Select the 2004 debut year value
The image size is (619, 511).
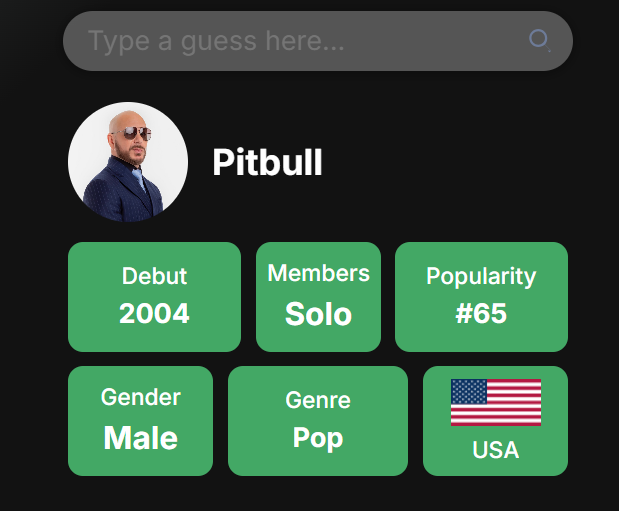(x=154, y=313)
